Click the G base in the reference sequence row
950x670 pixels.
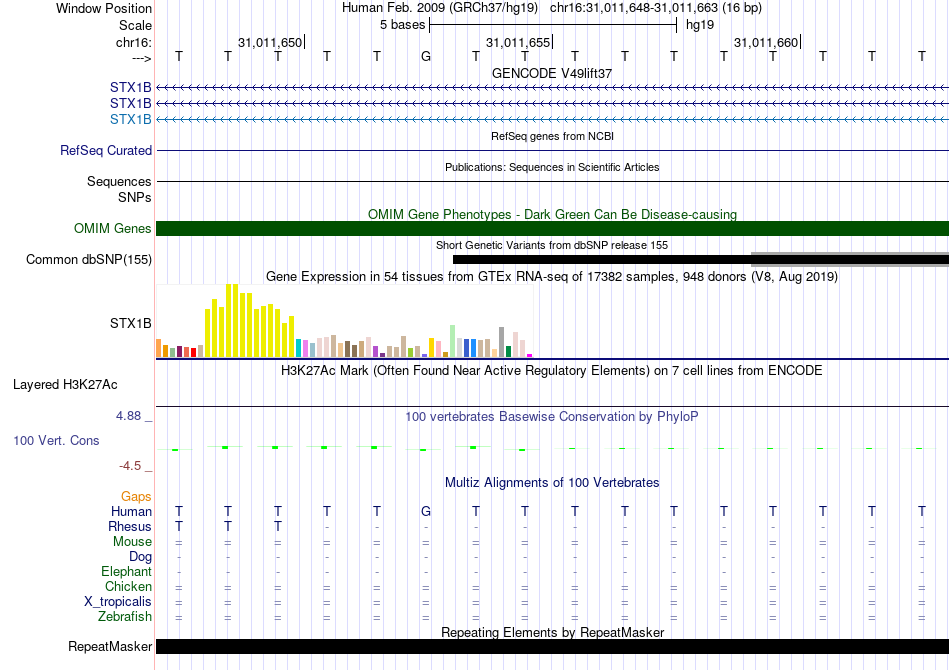click(x=426, y=56)
